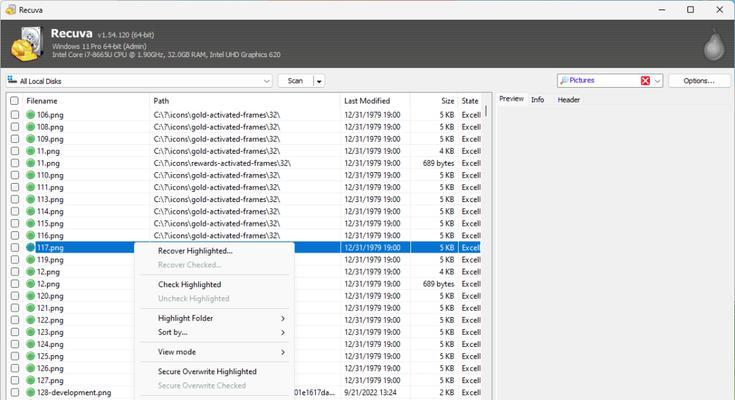Check the box for 117.png

[15, 248]
